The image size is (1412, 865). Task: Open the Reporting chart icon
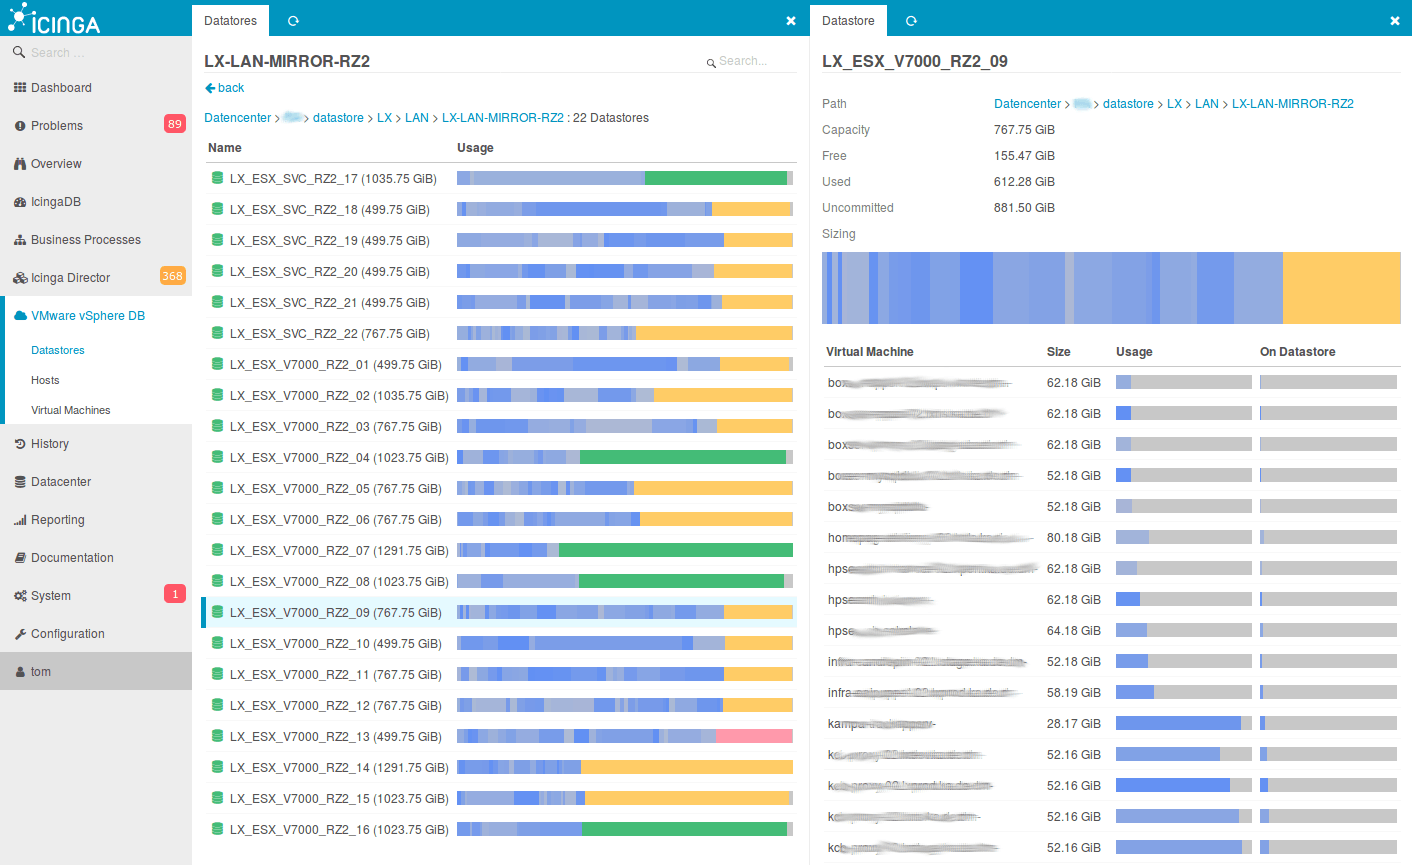click(20, 520)
